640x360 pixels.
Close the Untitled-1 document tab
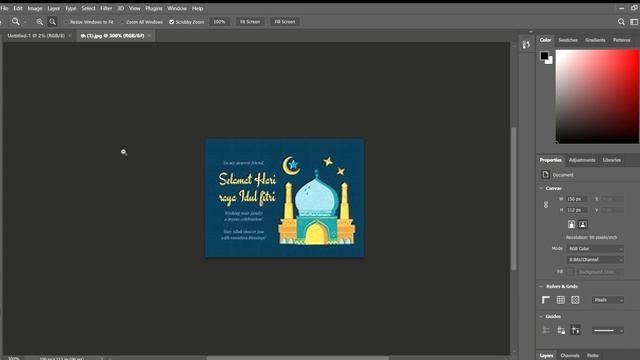(70, 36)
